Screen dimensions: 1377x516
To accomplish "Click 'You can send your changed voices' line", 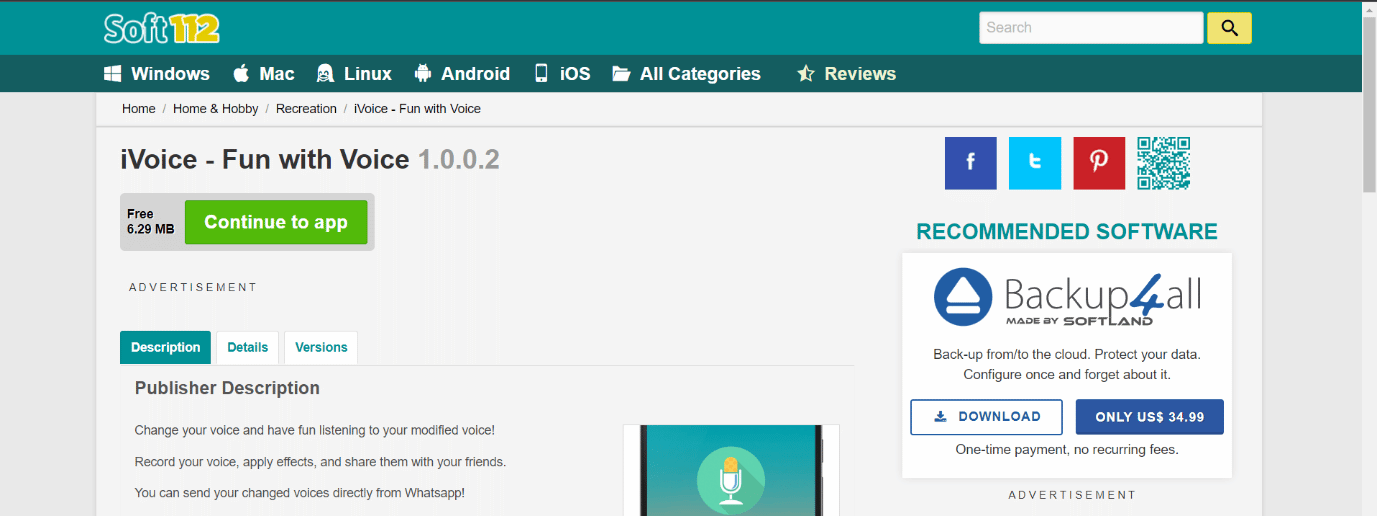I will pyautogui.click(x=300, y=493).
